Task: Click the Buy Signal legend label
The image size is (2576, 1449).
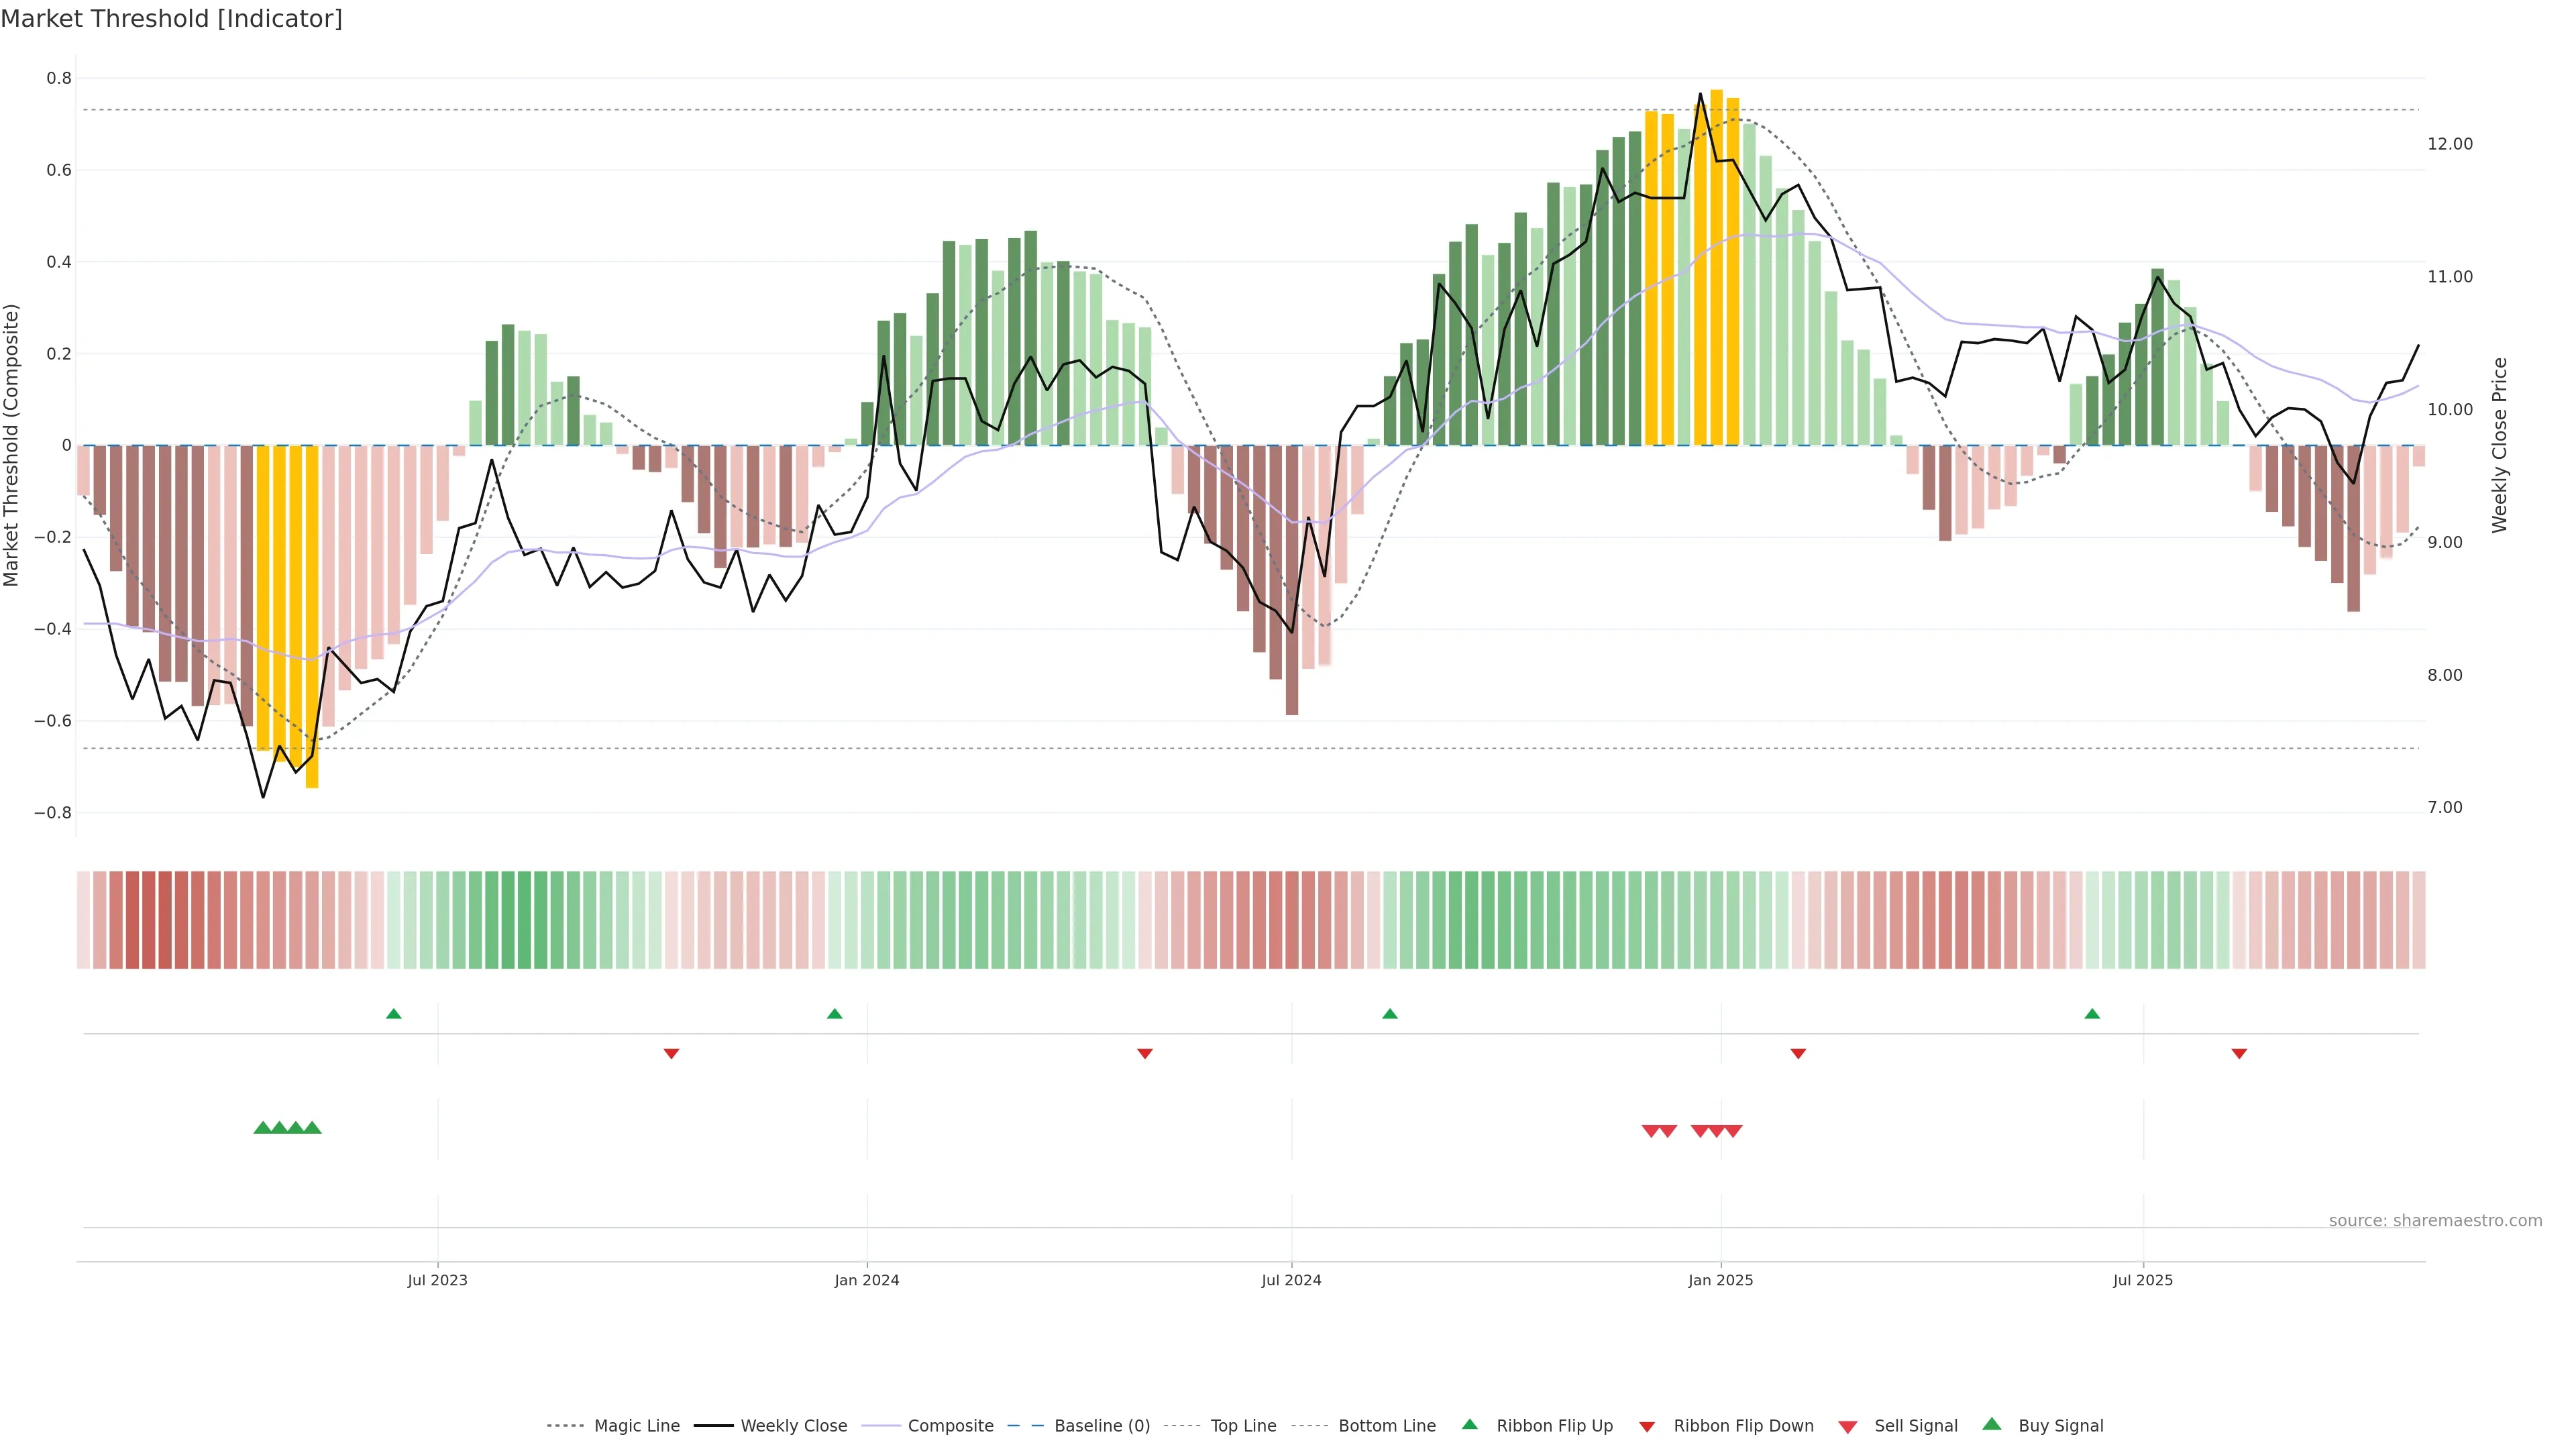Action: pyautogui.click(x=2060, y=1426)
